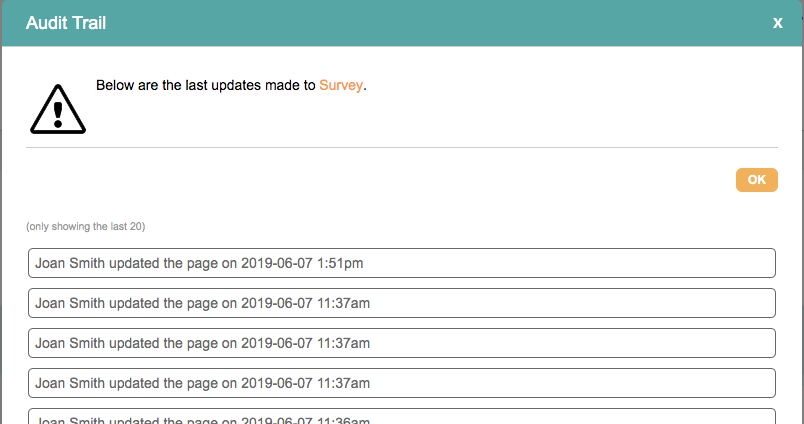Click the time in the third 11:37am entry
Screen dimensions: 804x424
click(x=344, y=383)
